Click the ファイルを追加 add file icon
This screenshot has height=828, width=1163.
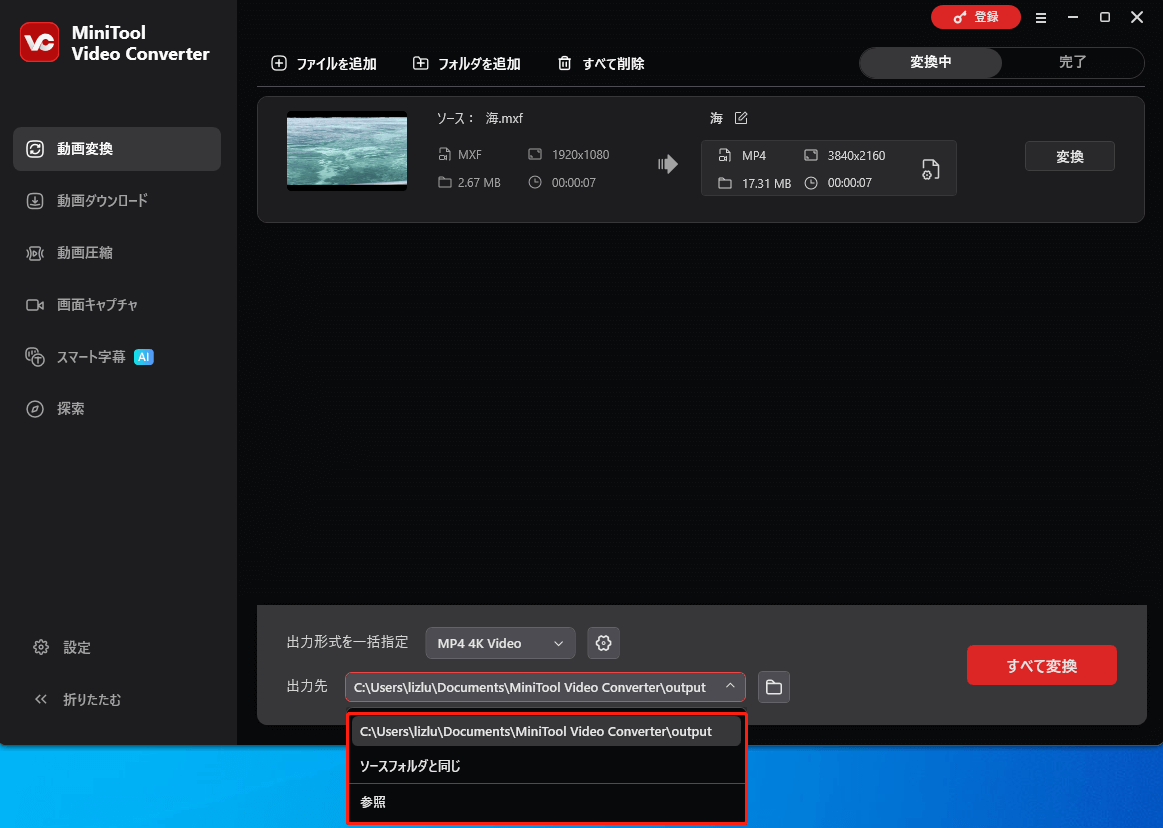pyautogui.click(x=278, y=62)
